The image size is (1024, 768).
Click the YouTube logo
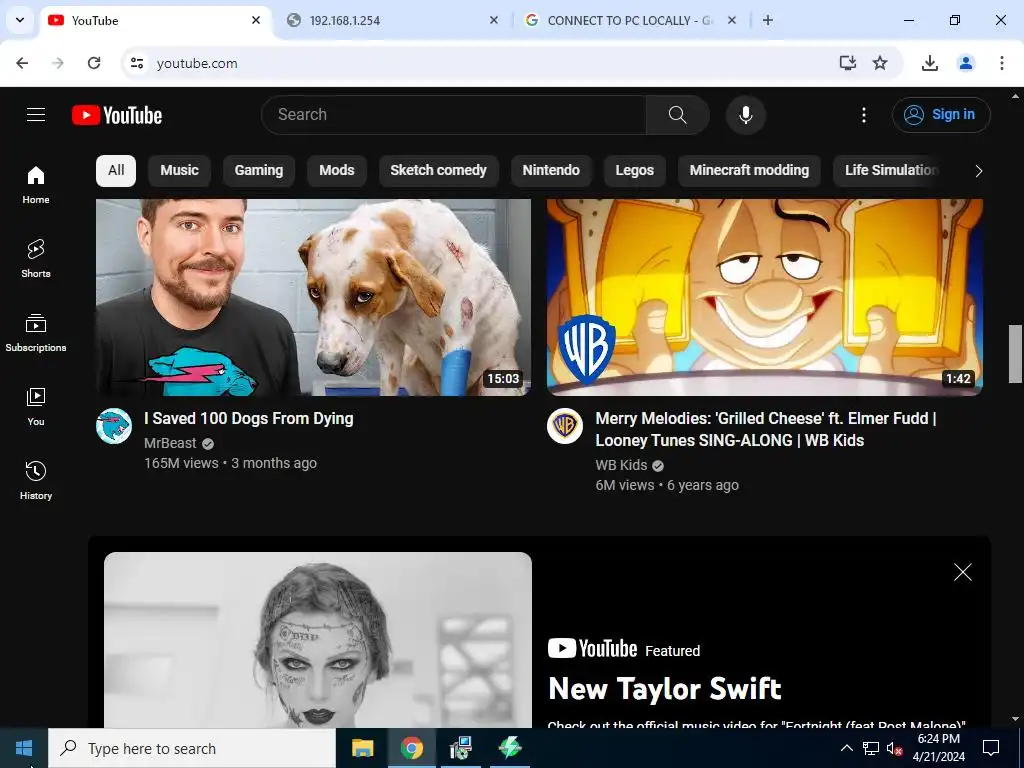[x=117, y=115]
